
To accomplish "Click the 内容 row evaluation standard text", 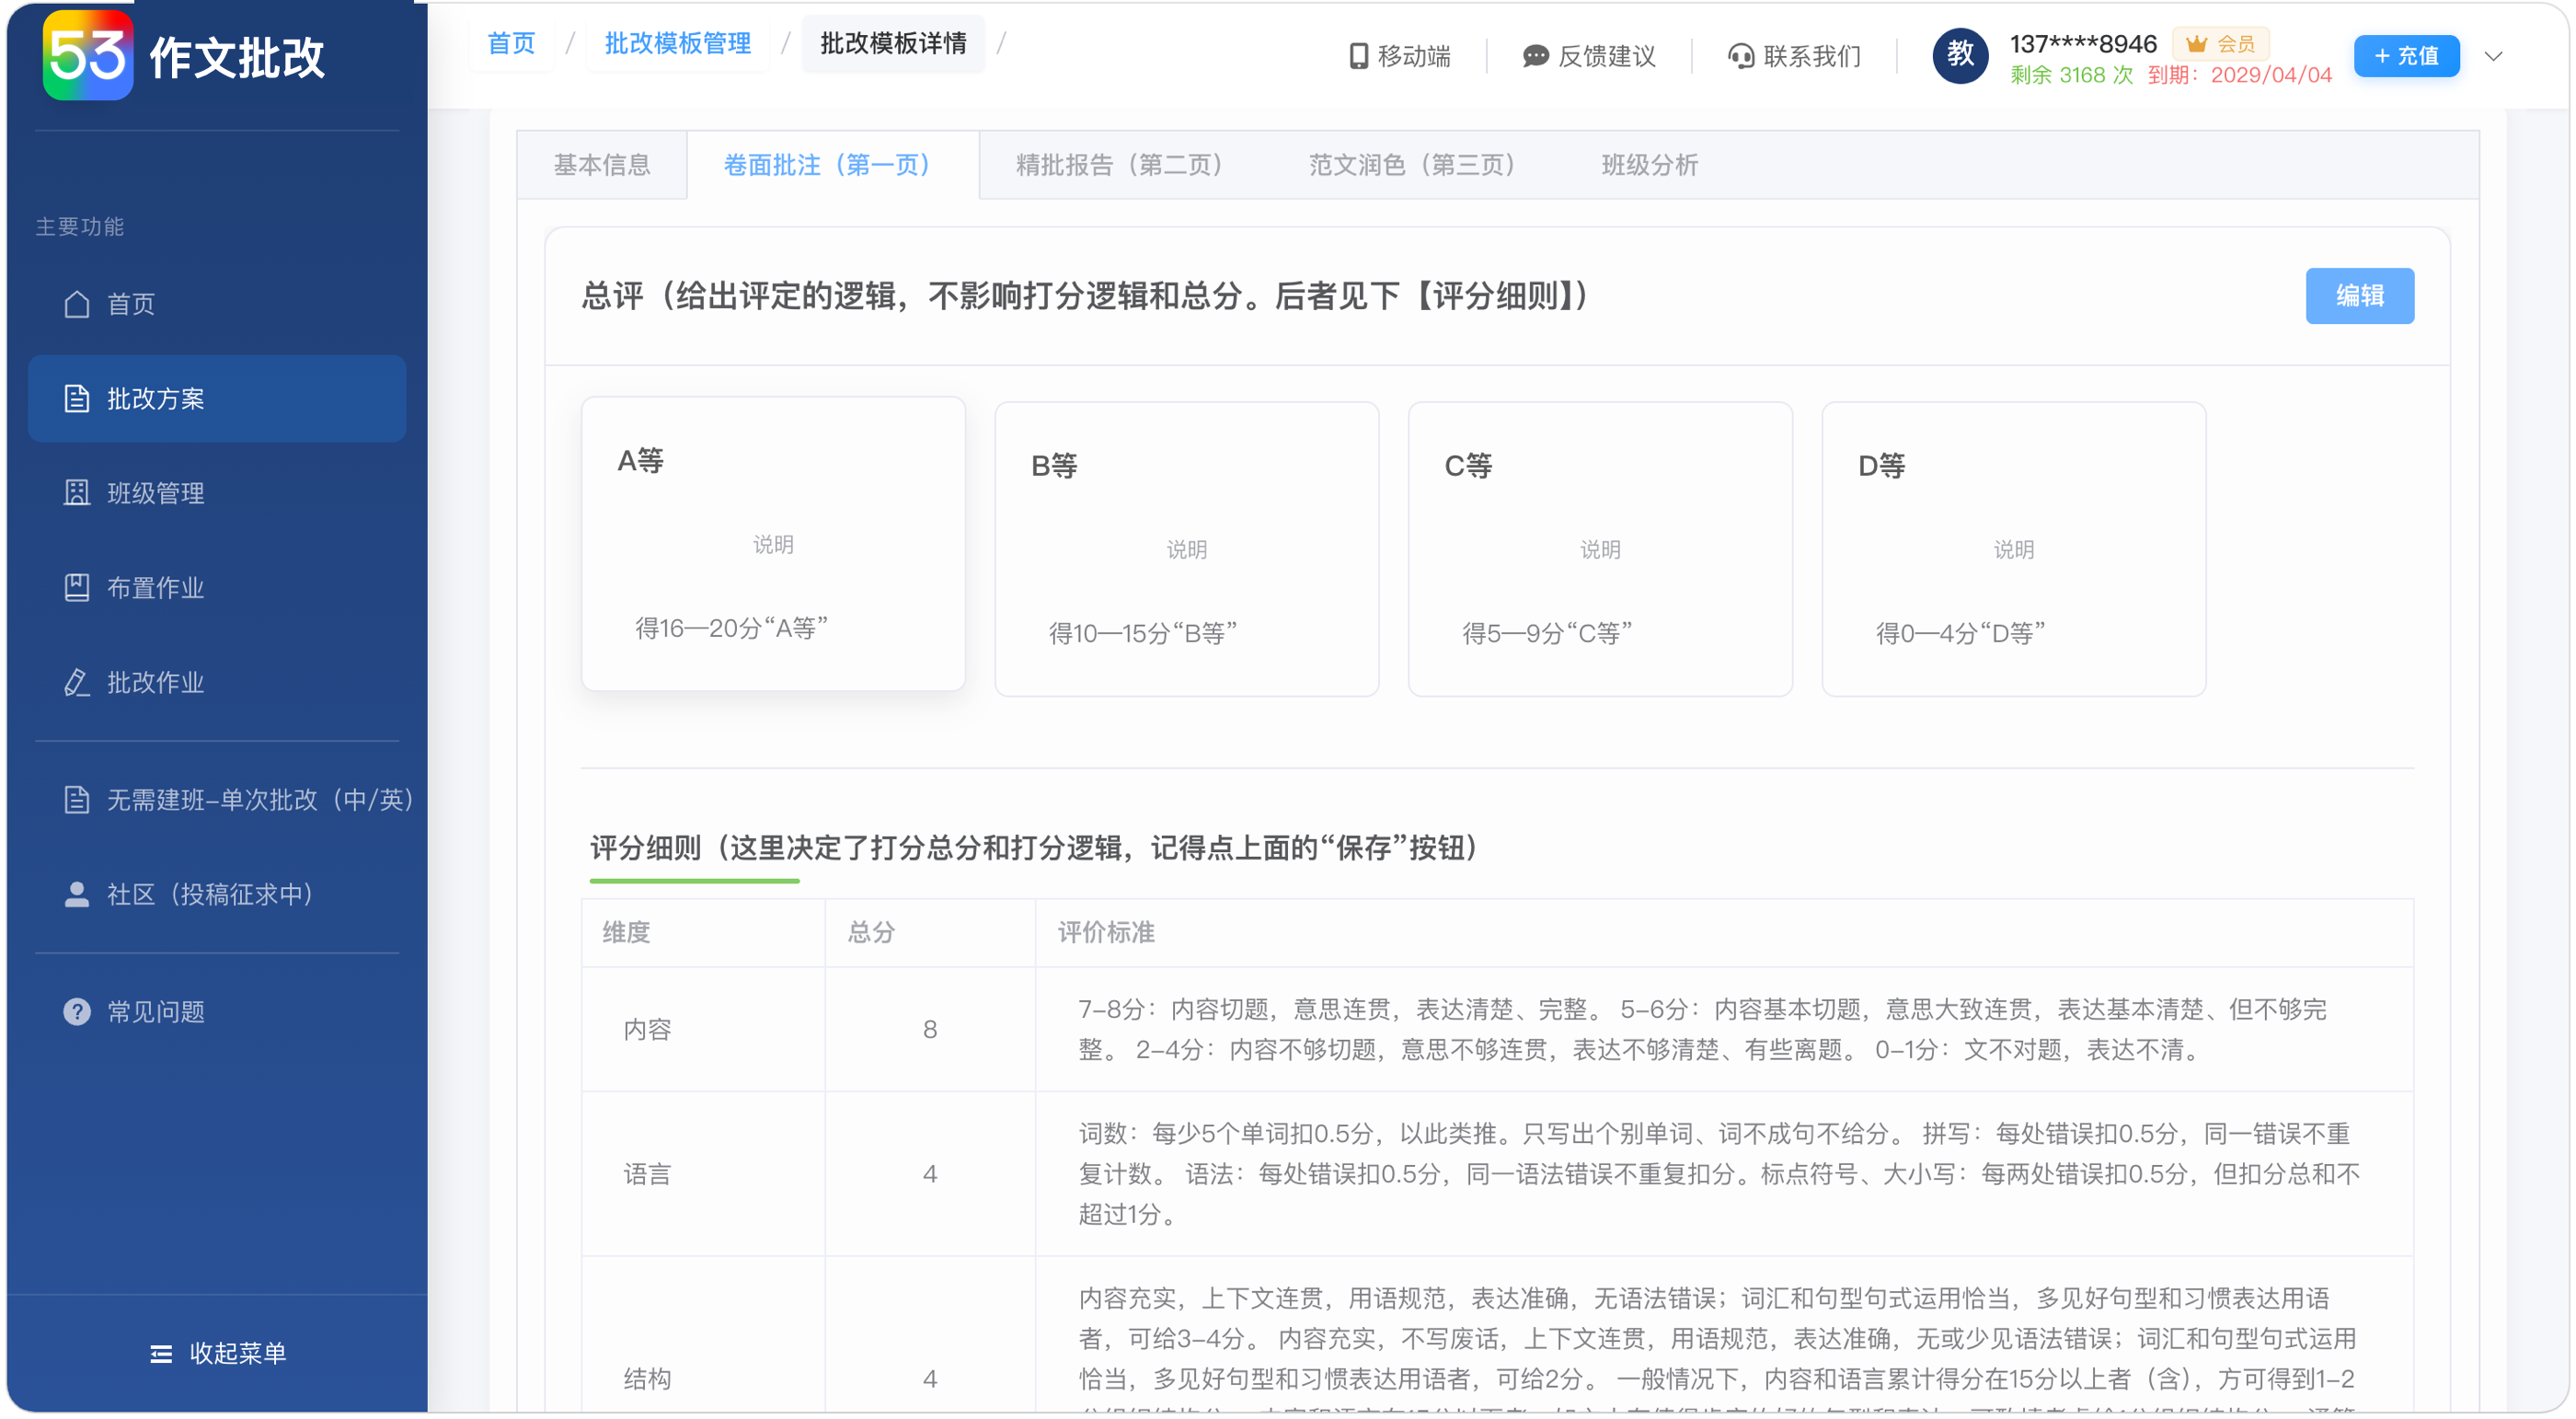I will [1702, 1030].
